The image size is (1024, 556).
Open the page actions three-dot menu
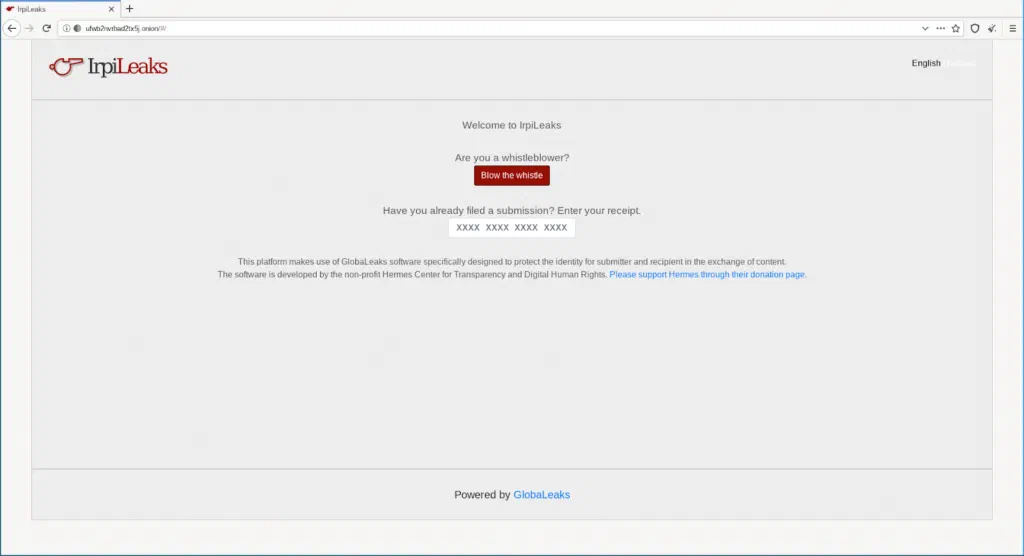tap(940, 28)
